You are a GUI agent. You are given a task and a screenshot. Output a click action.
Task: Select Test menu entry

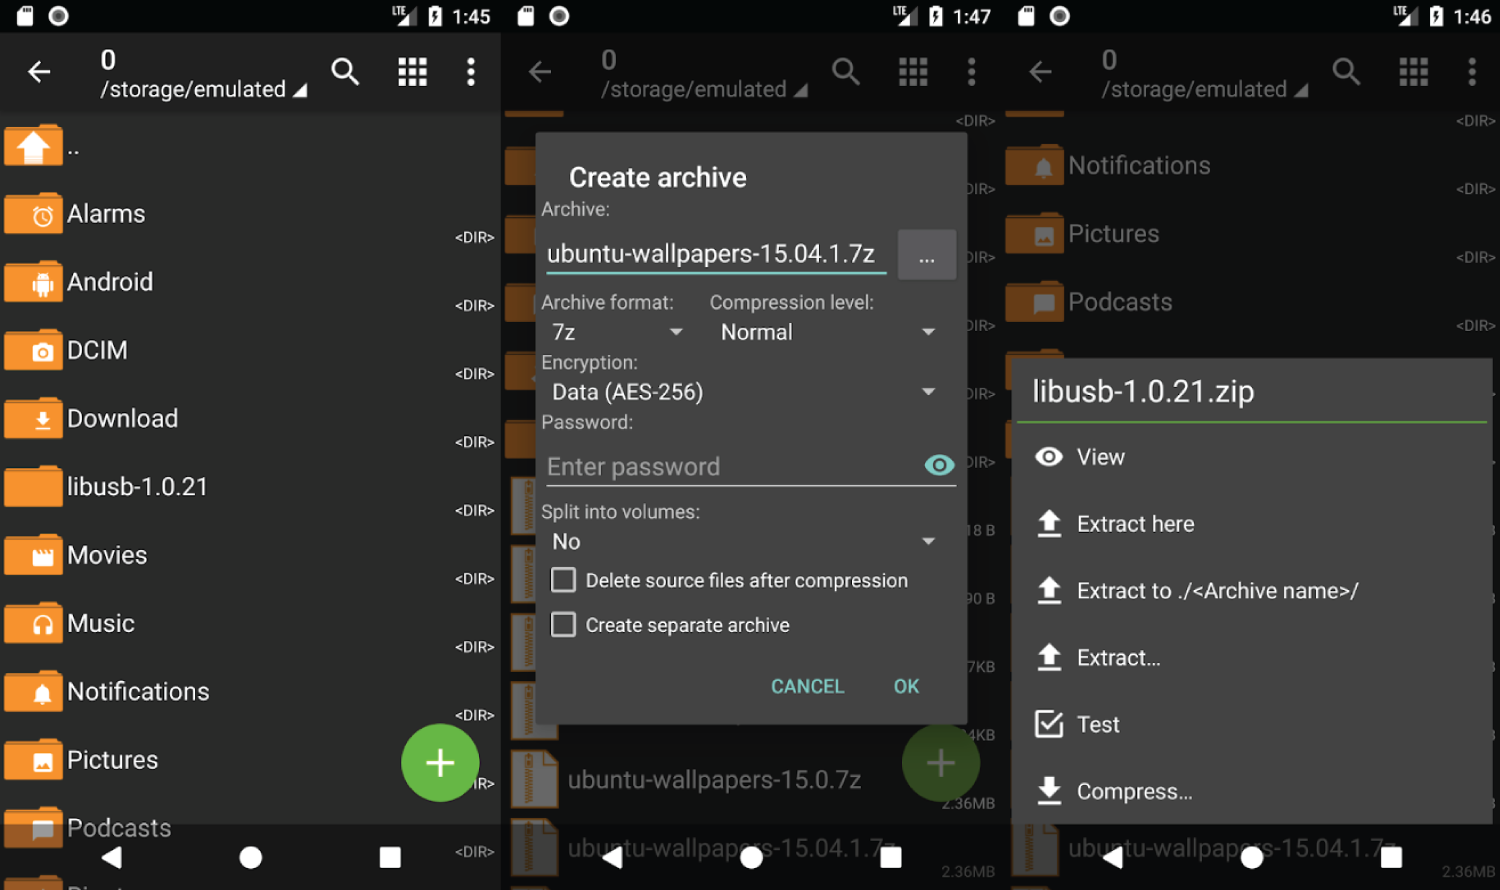pos(1250,724)
